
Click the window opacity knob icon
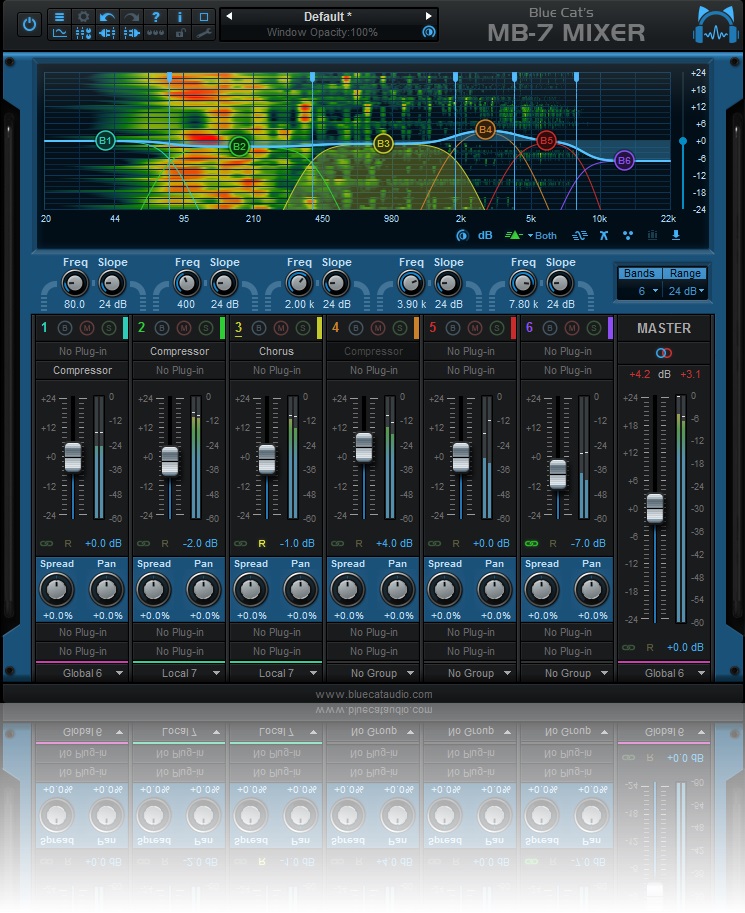click(429, 32)
